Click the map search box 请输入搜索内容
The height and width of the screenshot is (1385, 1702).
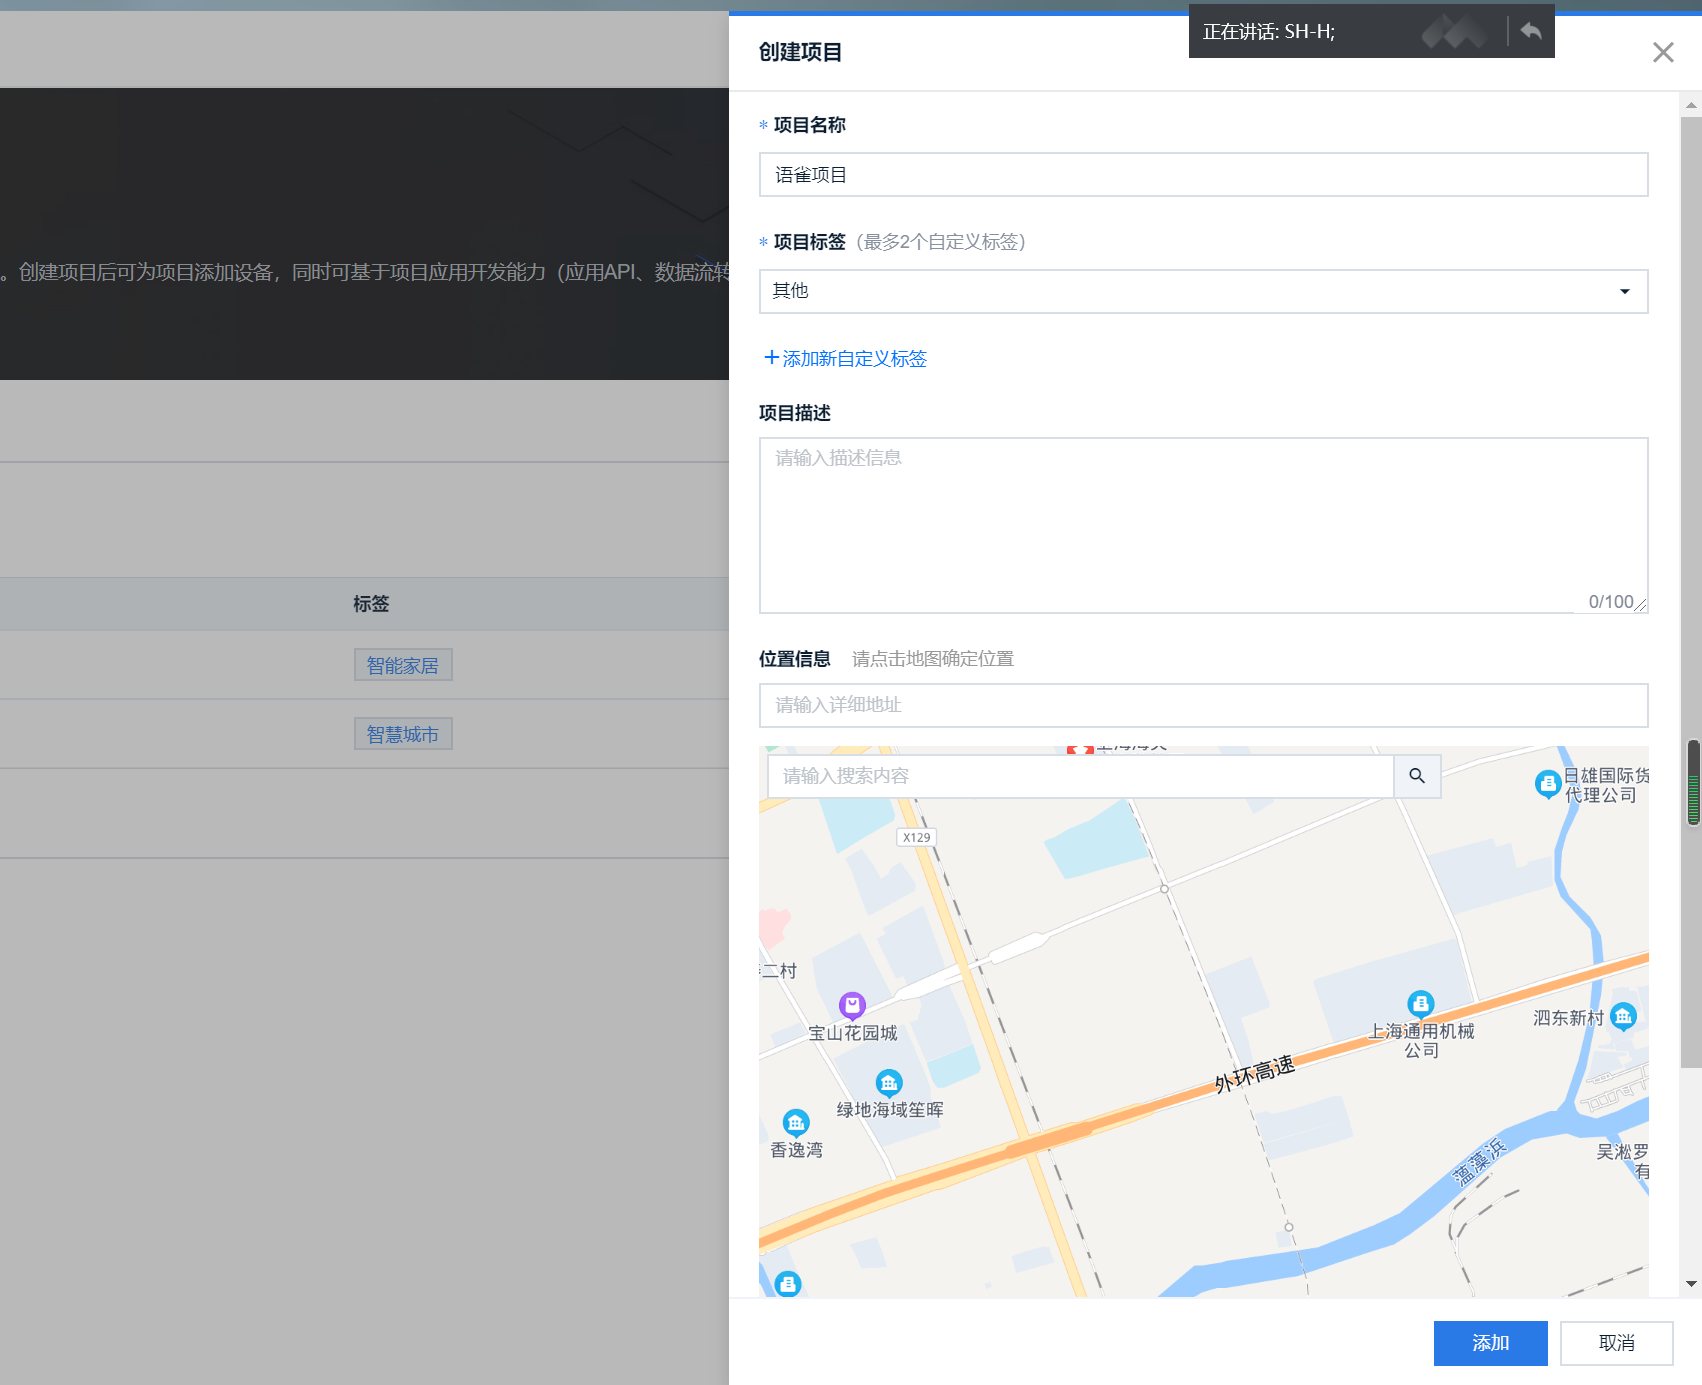1080,776
